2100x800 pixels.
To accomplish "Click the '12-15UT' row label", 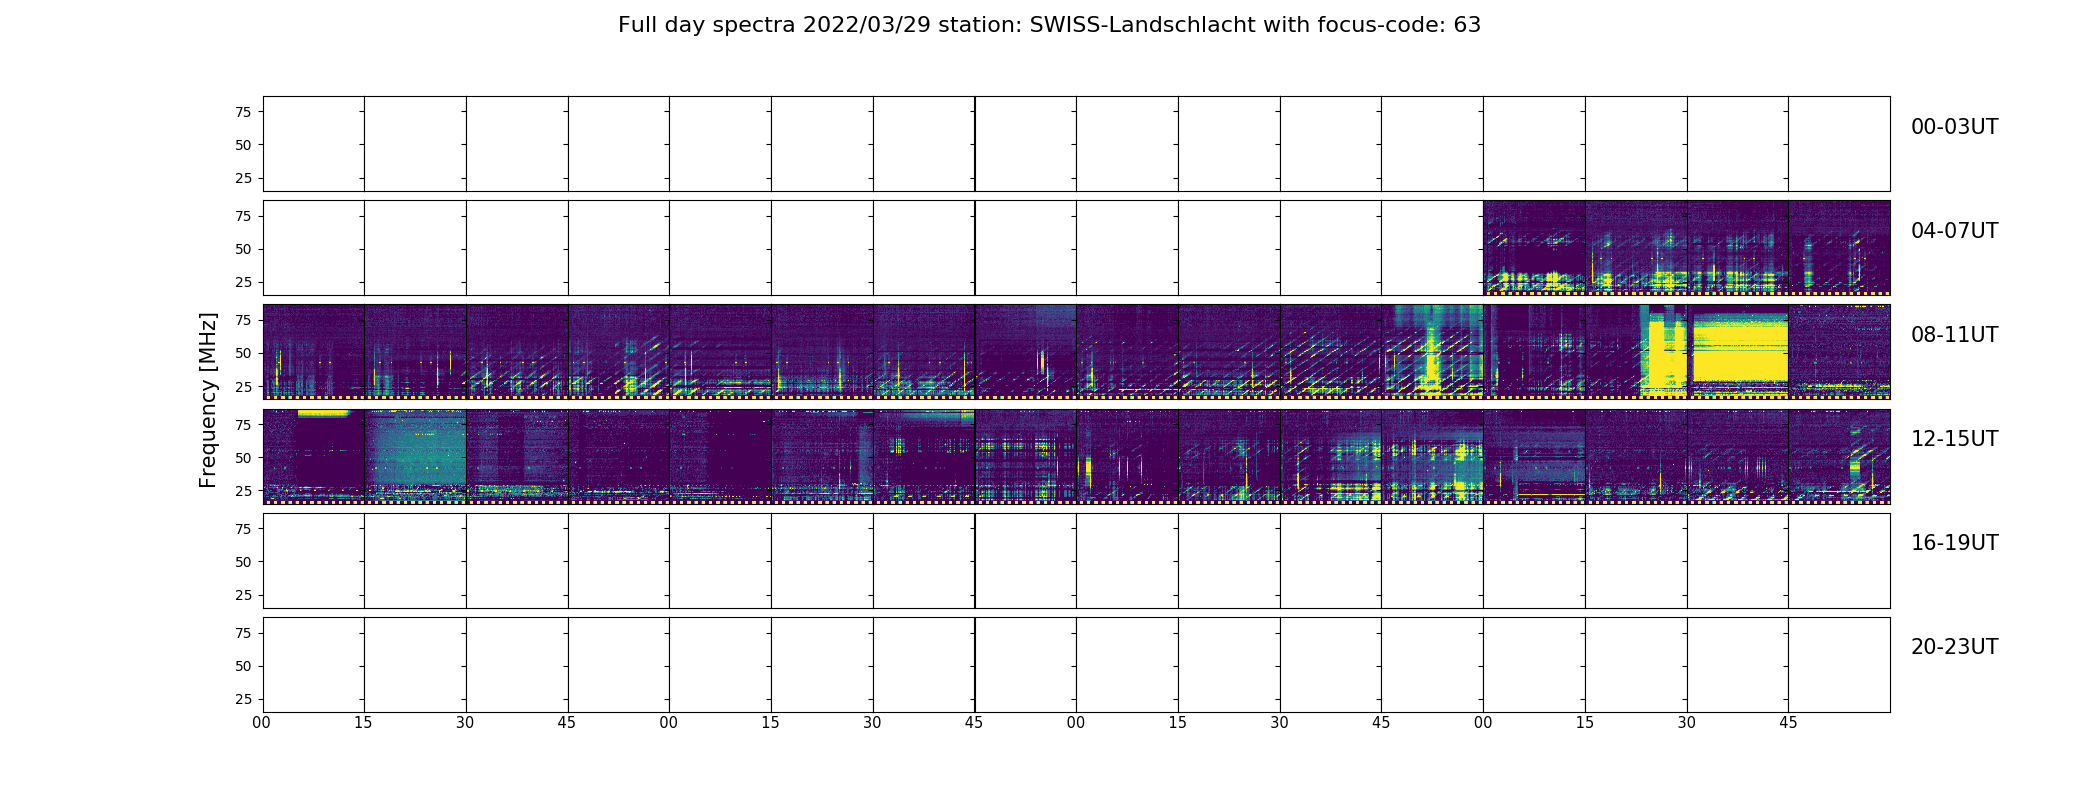I will (x=1954, y=439).
